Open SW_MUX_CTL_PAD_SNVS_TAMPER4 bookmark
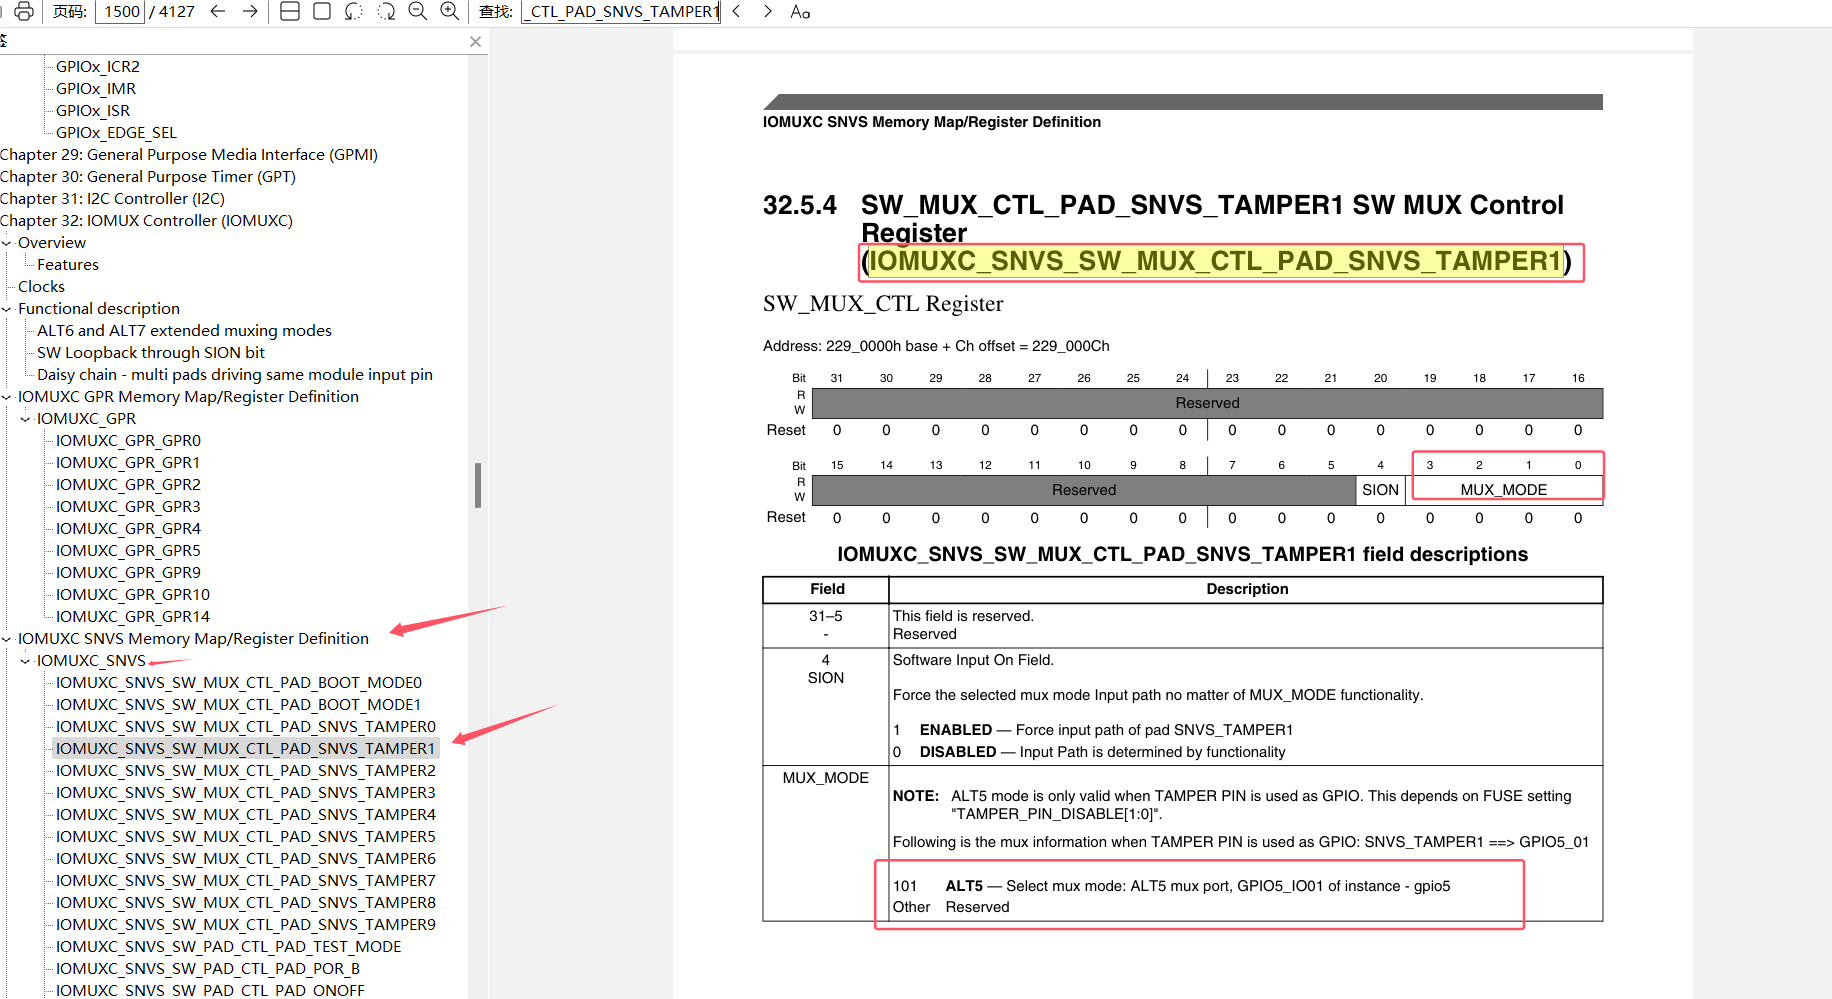The width and height of the screenshot is (1832, 999). pos(246,815)
